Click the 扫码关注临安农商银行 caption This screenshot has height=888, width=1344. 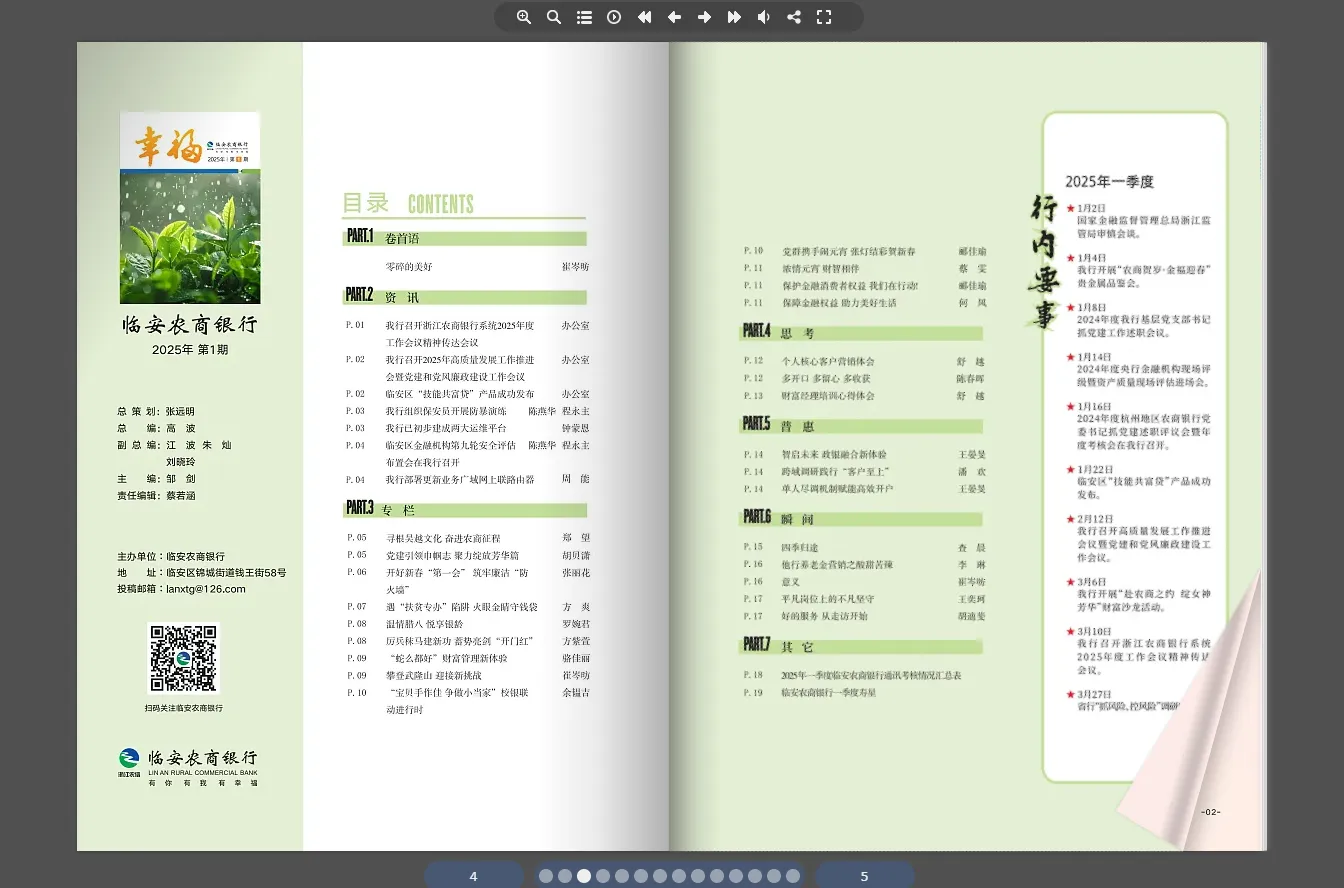coord(183,708)
